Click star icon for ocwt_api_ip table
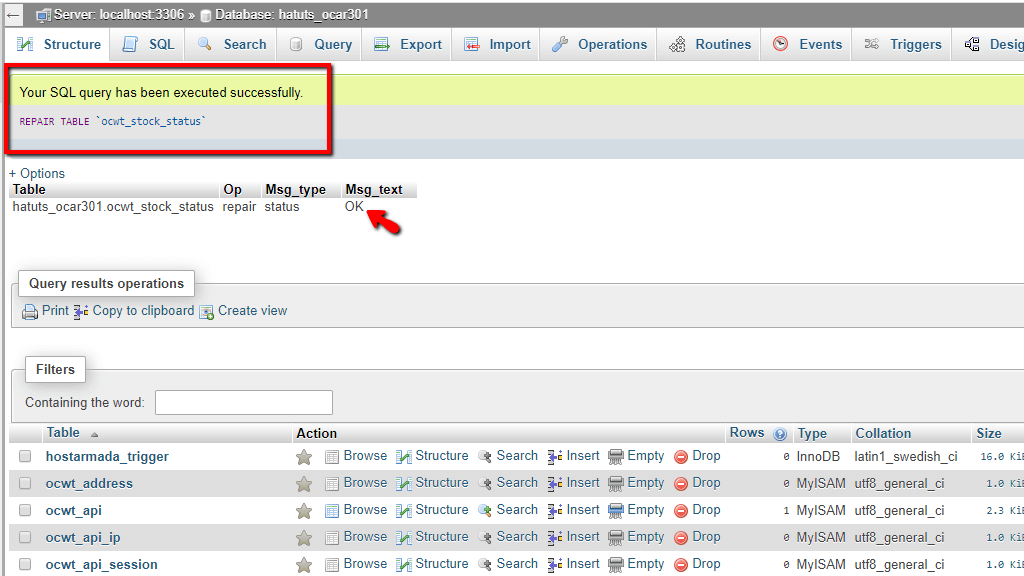 point(304,537)
